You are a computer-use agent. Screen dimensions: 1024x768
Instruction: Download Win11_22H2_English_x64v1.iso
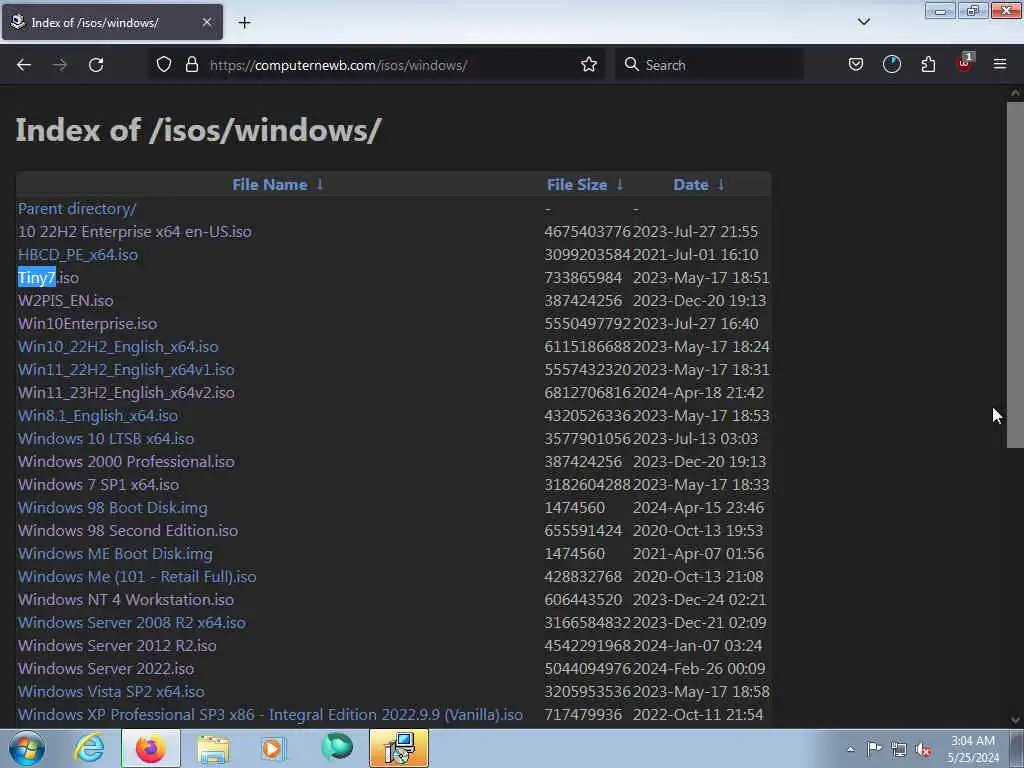126,370
